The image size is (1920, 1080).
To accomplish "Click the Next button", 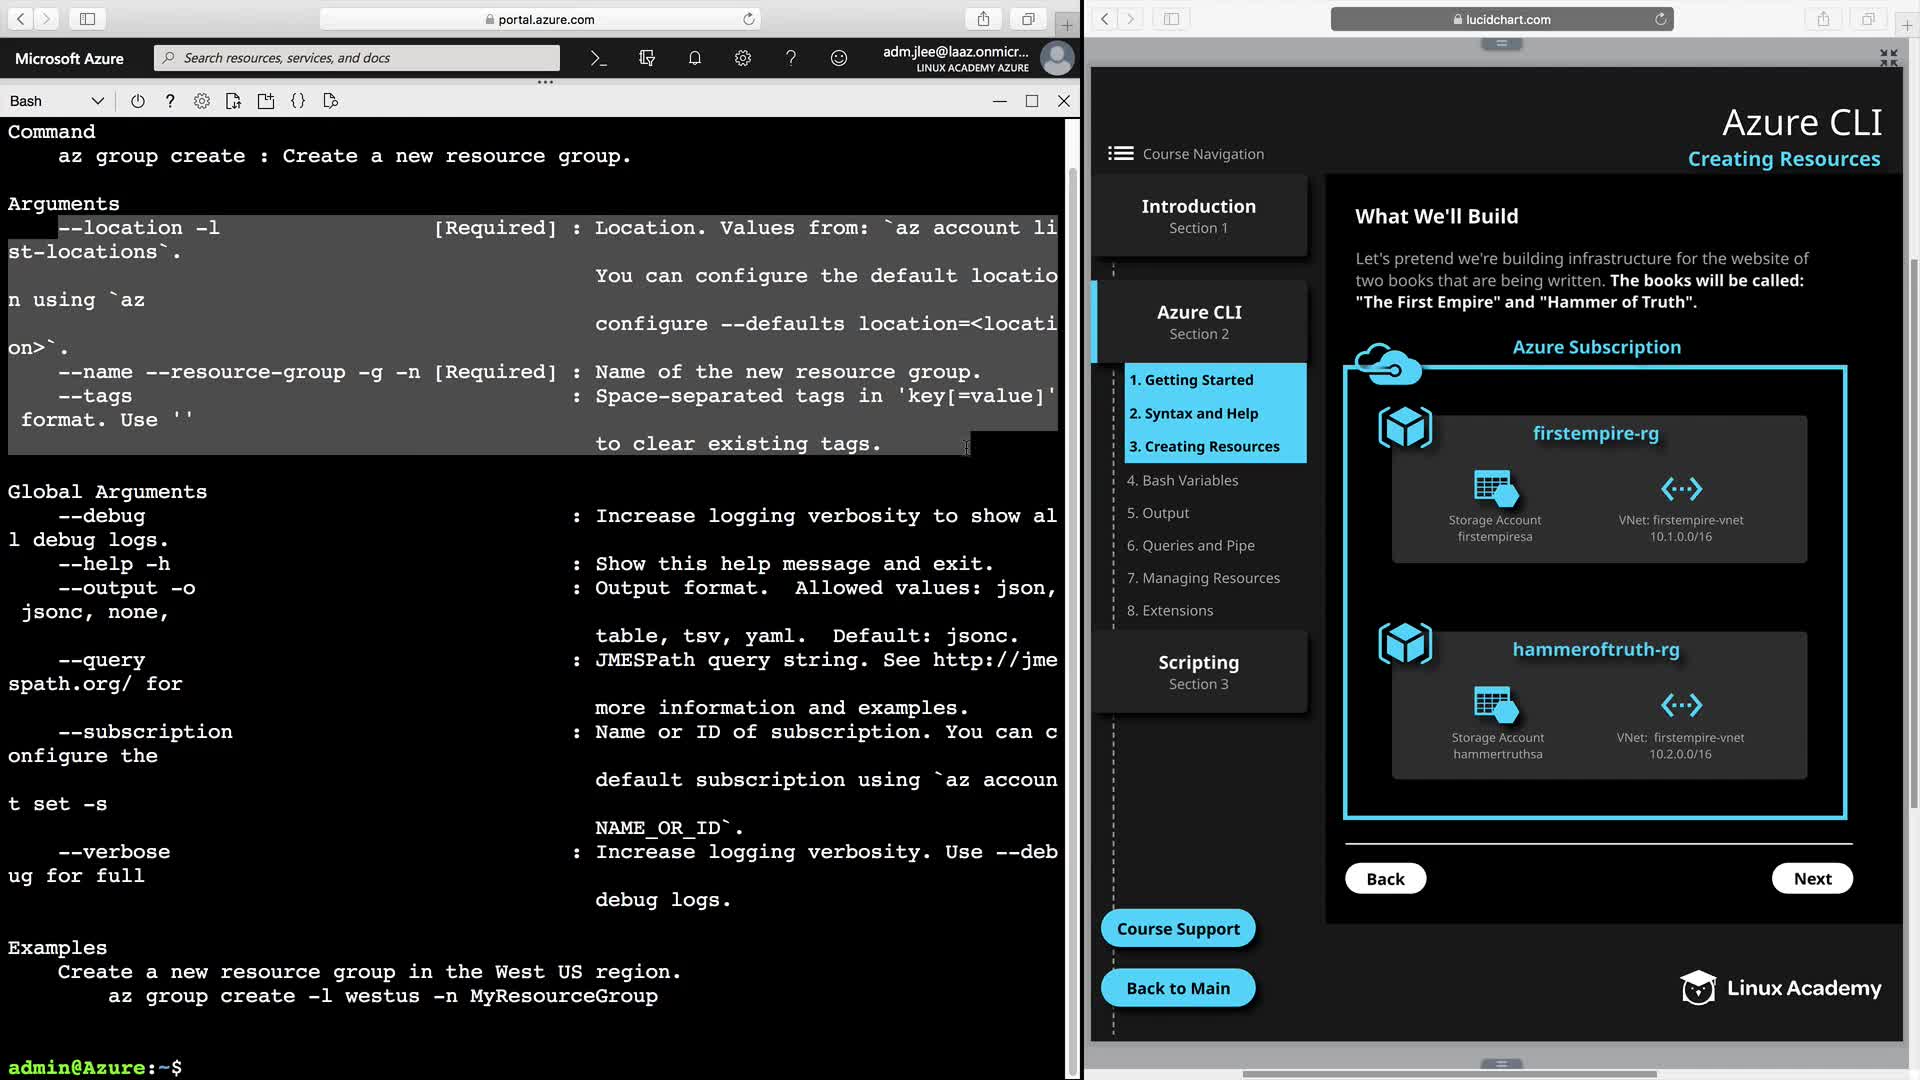I will 1812,878.
